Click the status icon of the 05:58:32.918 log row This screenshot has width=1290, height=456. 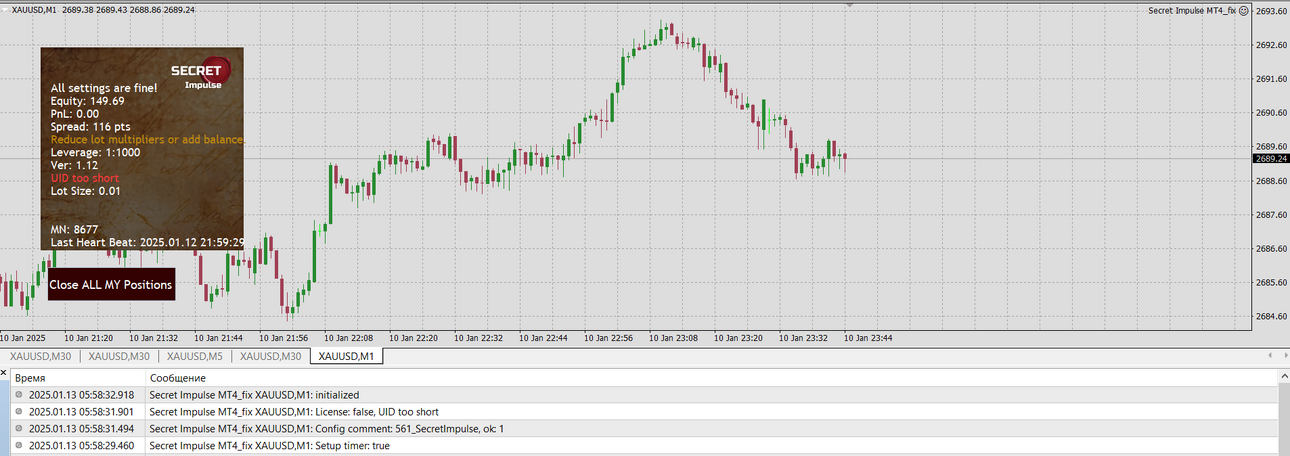pos(18,395)
